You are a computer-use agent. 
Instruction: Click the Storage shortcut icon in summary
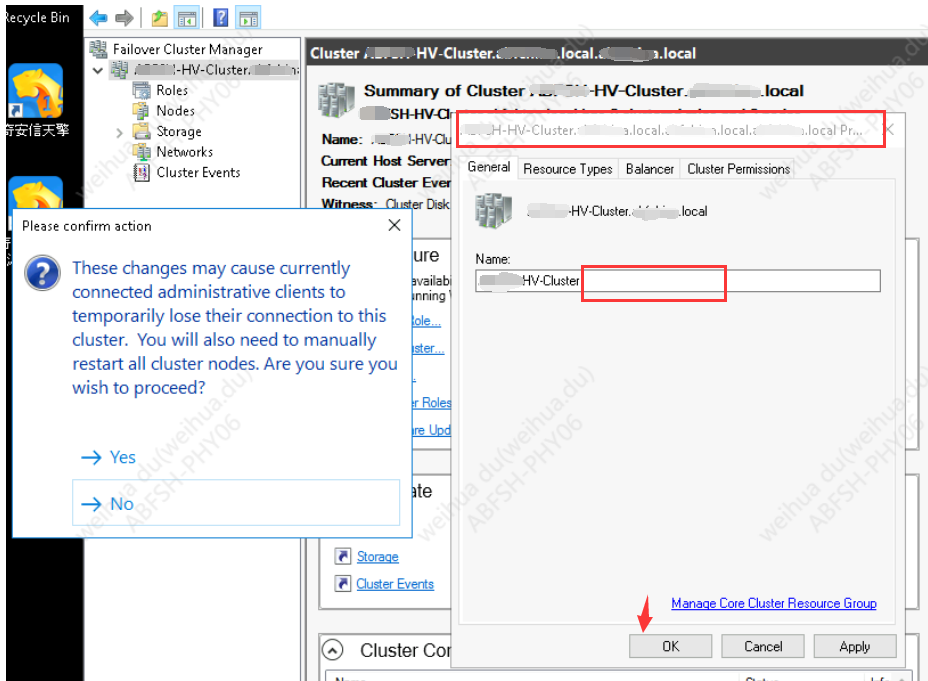(x=343, y=556)
